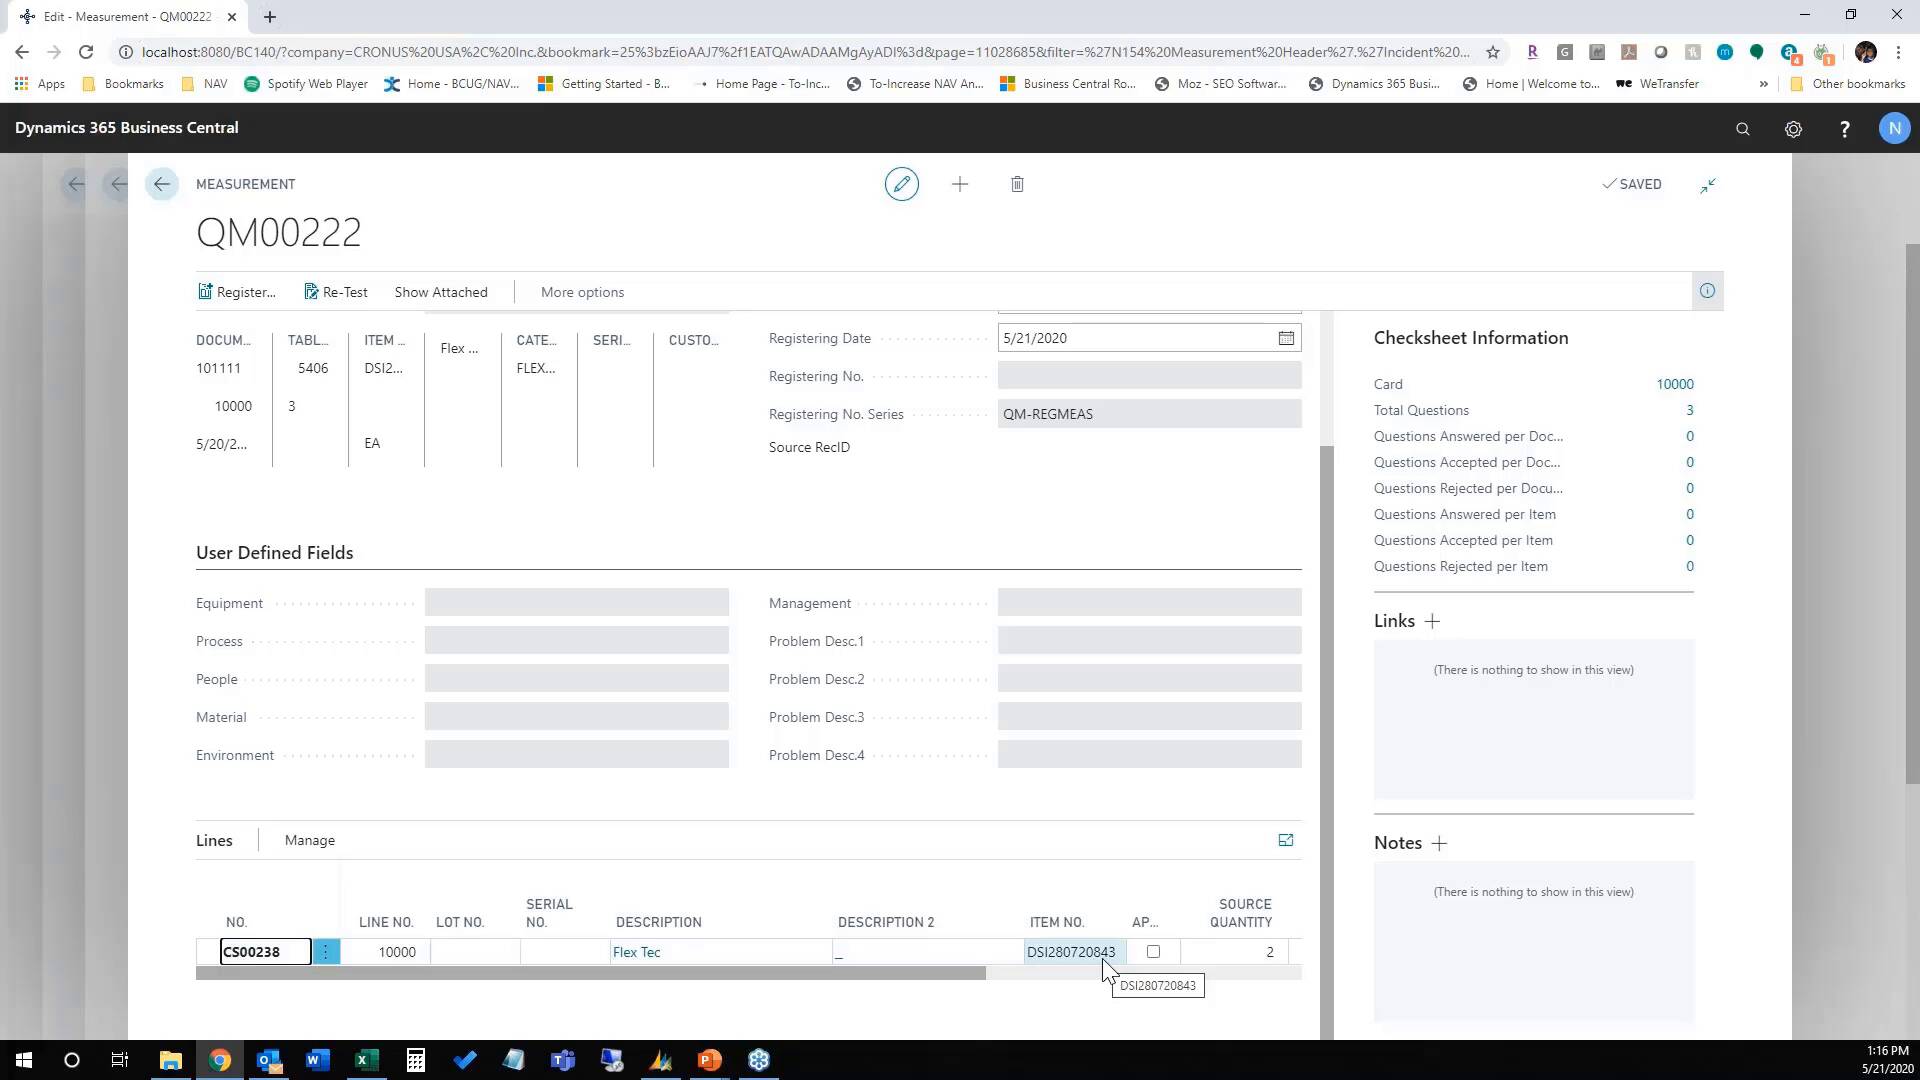
Task: Open Card 10000 link in Checksheet Information
Action: (1674, 384)
